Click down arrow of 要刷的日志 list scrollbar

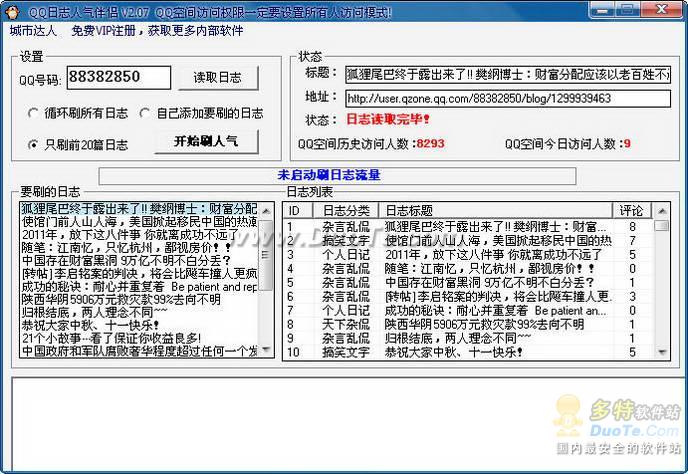(265, 349)
